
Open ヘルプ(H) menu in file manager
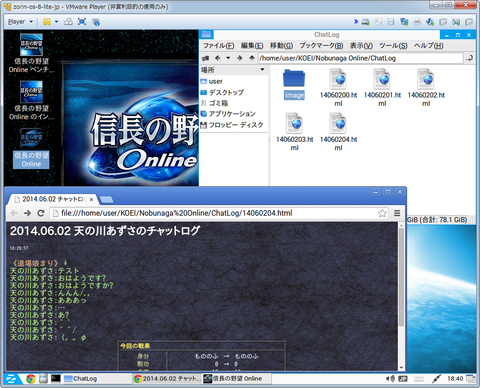tap(429, 46)
